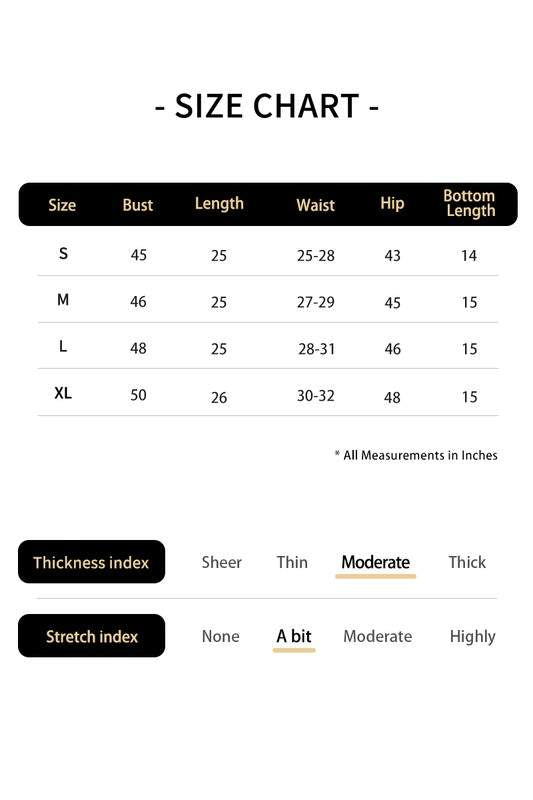Select the Waist column header
Image resolution: width=533 pixels, height=800 pixels.
[x=316, y=205]
